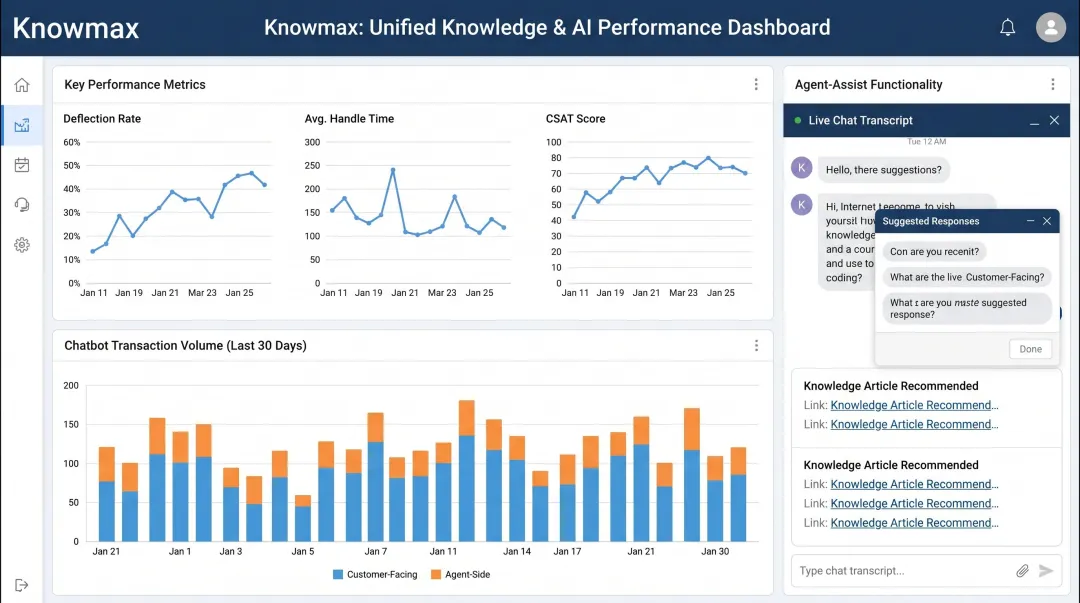This screenshot has height=603, width=1080.
Task: Click the 'Tue 12 AM' timestamp
Action: 926,142
